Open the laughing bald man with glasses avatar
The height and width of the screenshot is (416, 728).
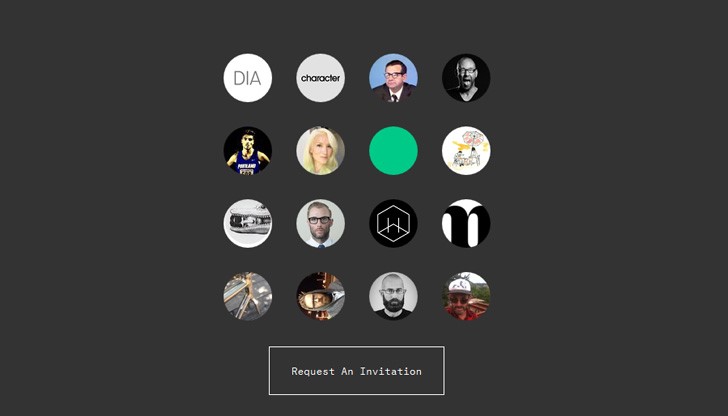pyautogui.click(x=466, y=78)
